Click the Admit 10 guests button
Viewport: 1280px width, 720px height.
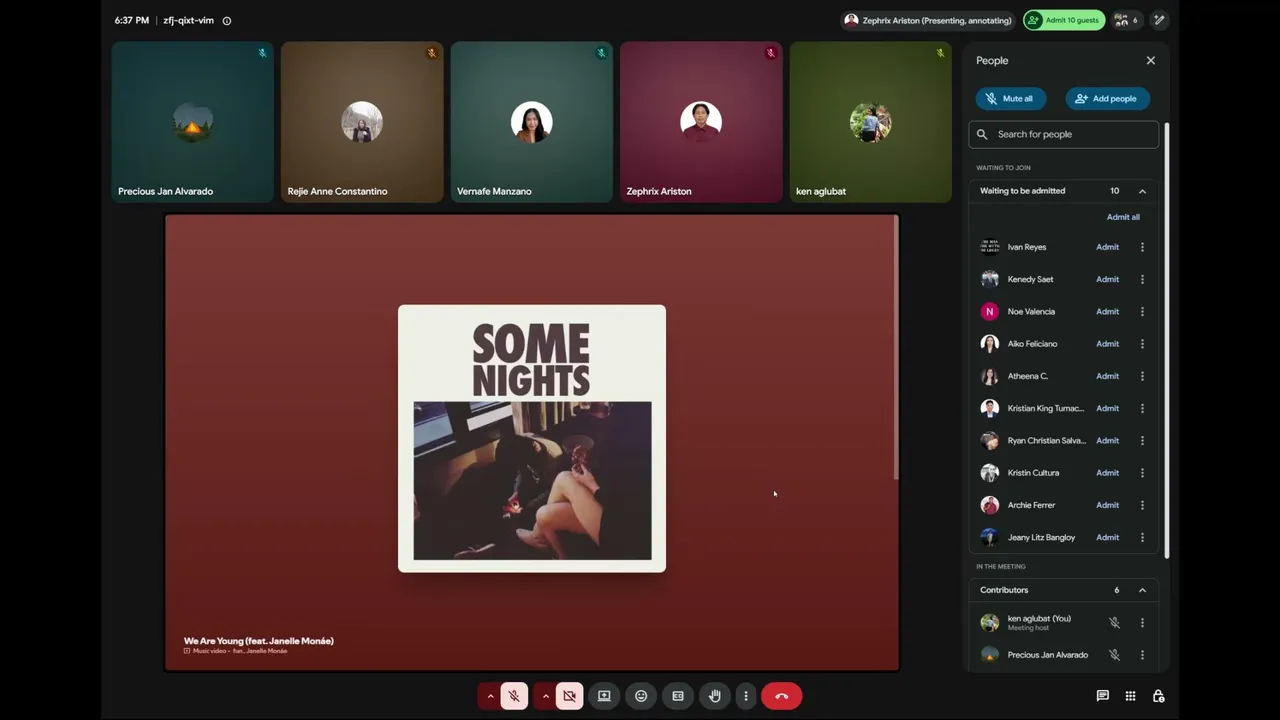pos(1064,20)
